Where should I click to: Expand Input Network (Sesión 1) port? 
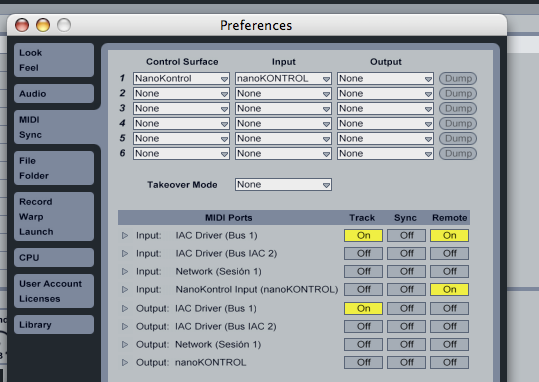click(125, 272)
